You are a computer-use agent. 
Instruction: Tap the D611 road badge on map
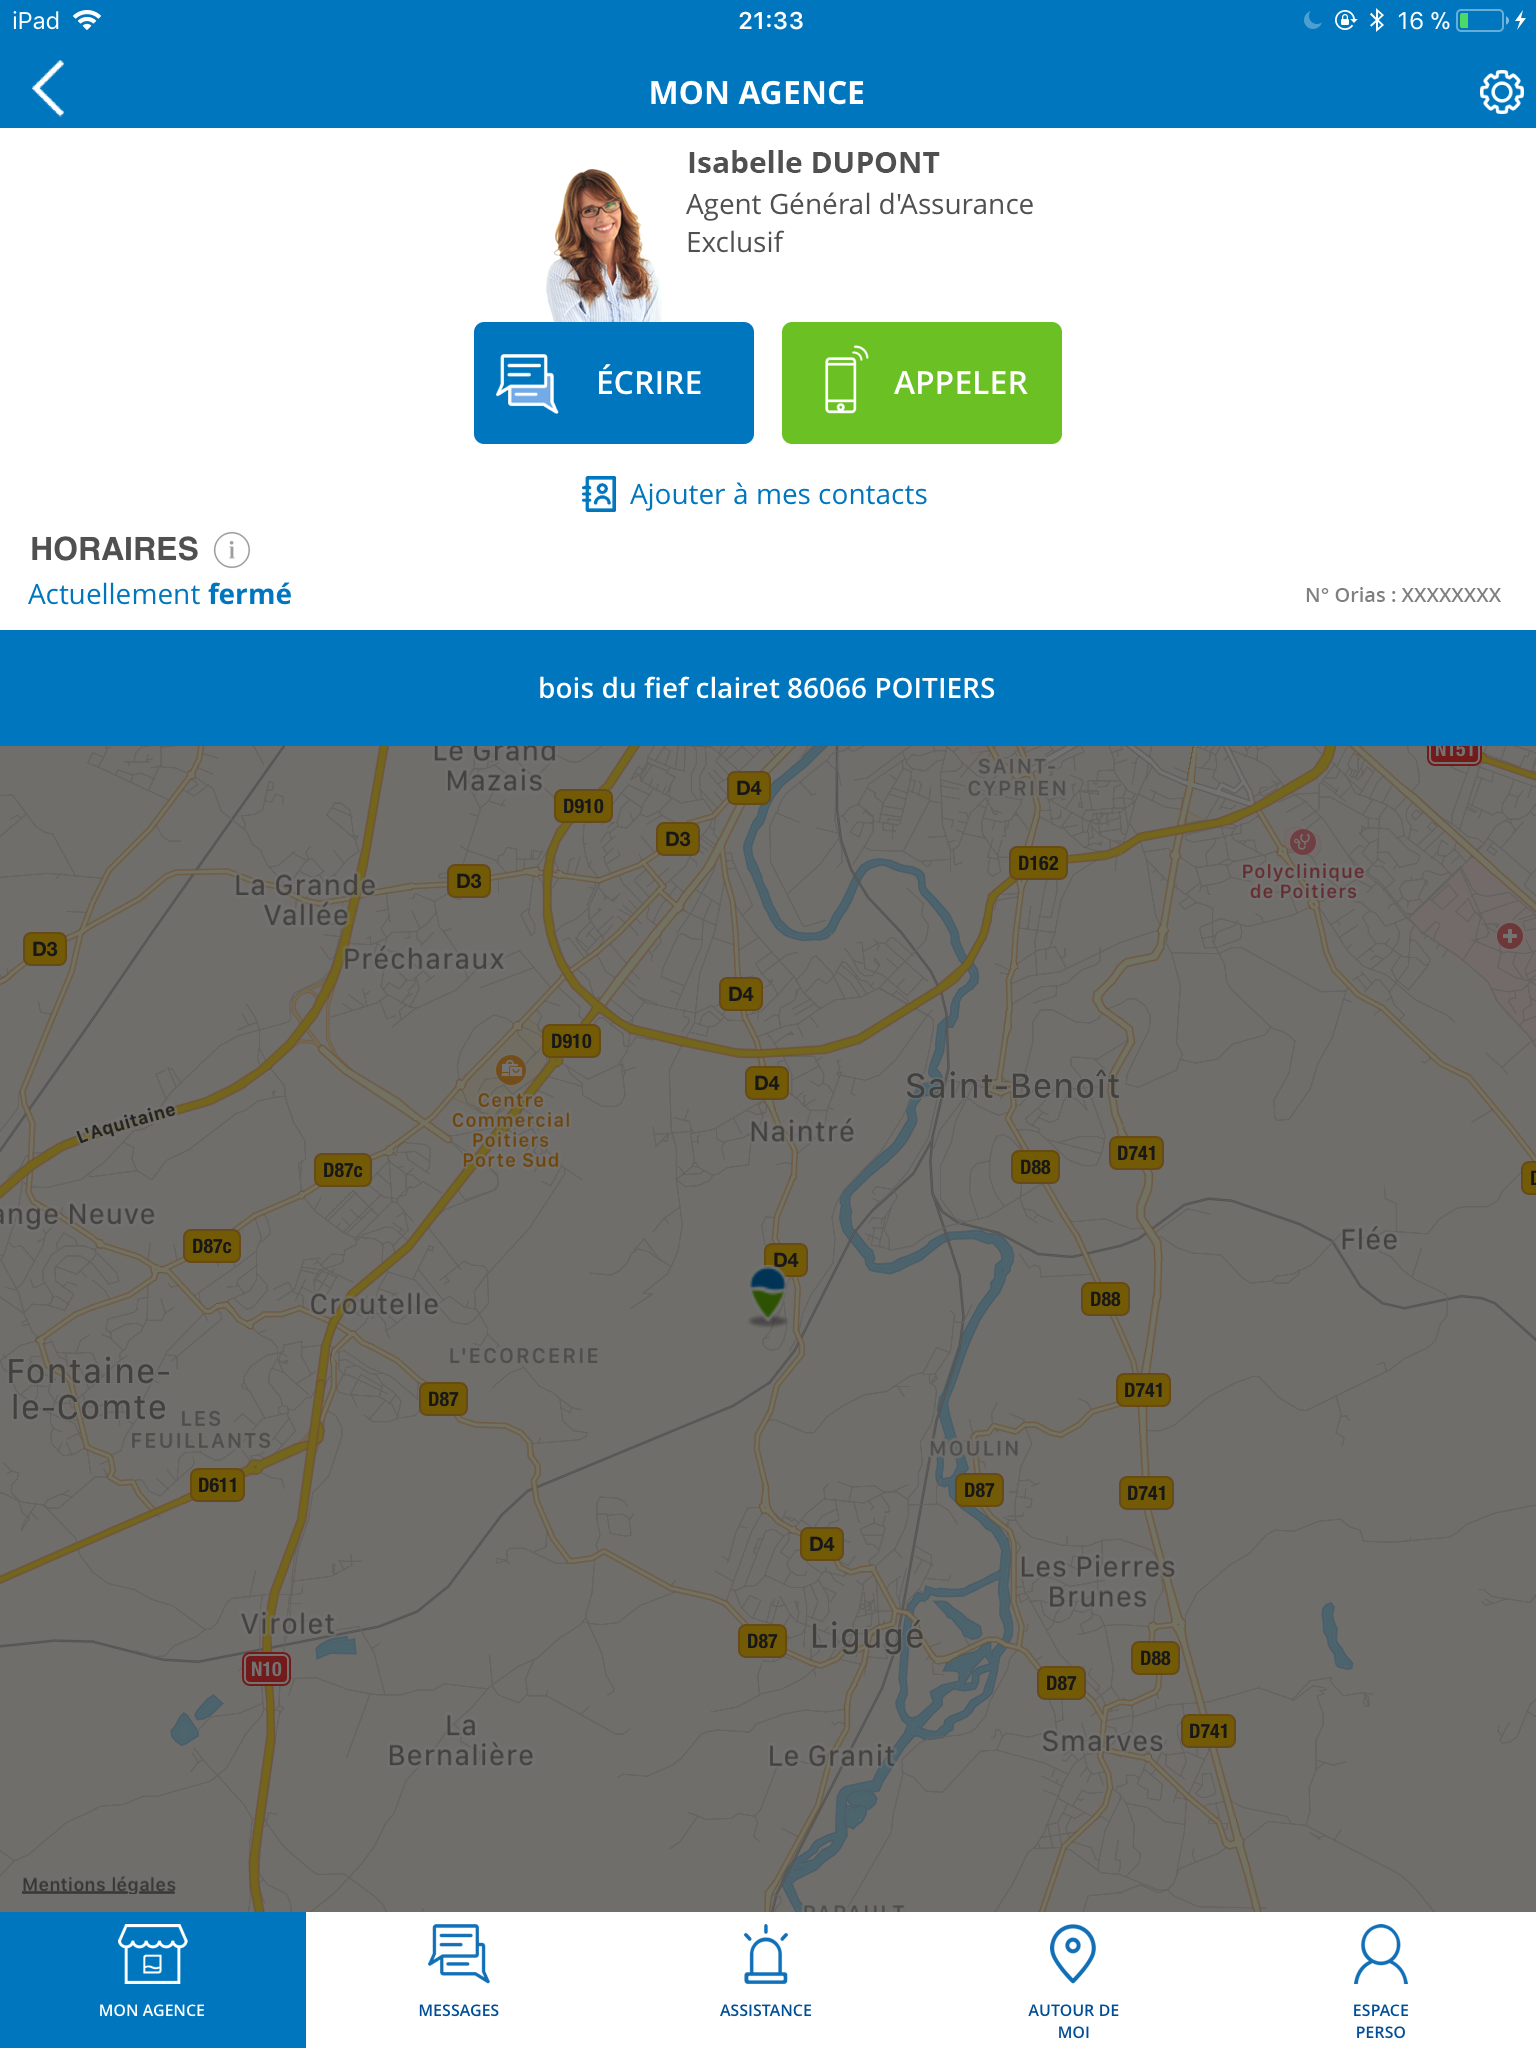218,1485
